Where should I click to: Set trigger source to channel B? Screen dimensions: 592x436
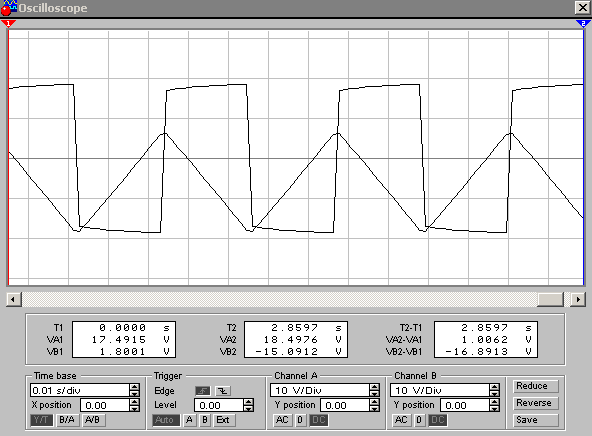click(x=205, y=420)
